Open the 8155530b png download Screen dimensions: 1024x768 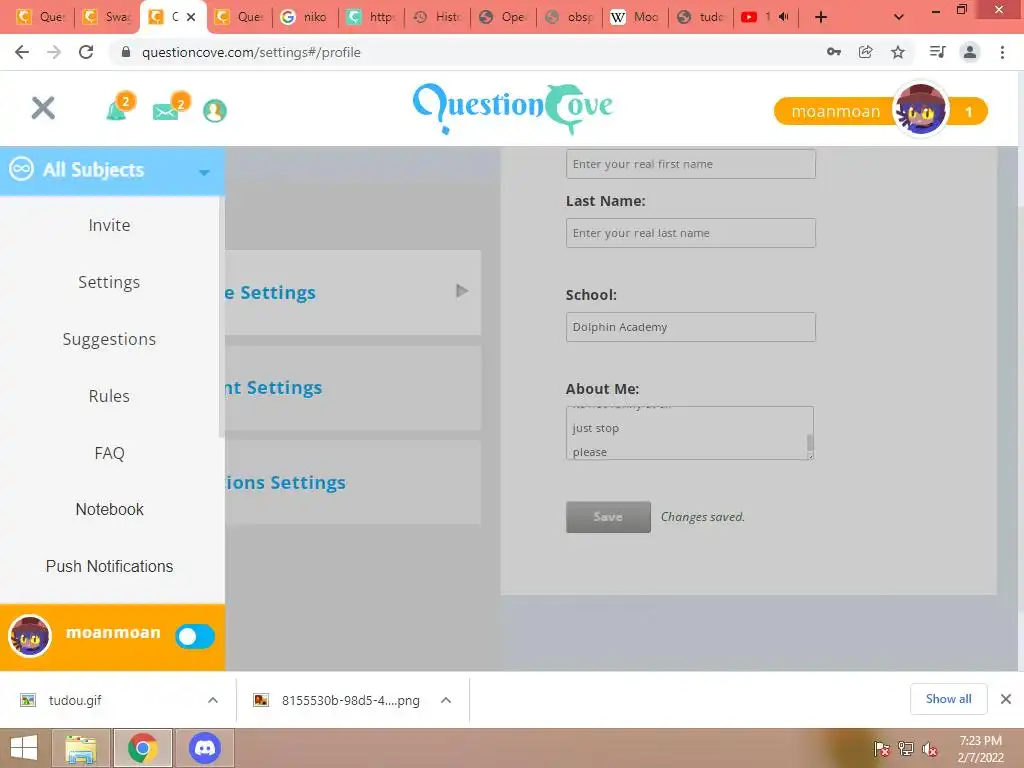pos(350,700)
